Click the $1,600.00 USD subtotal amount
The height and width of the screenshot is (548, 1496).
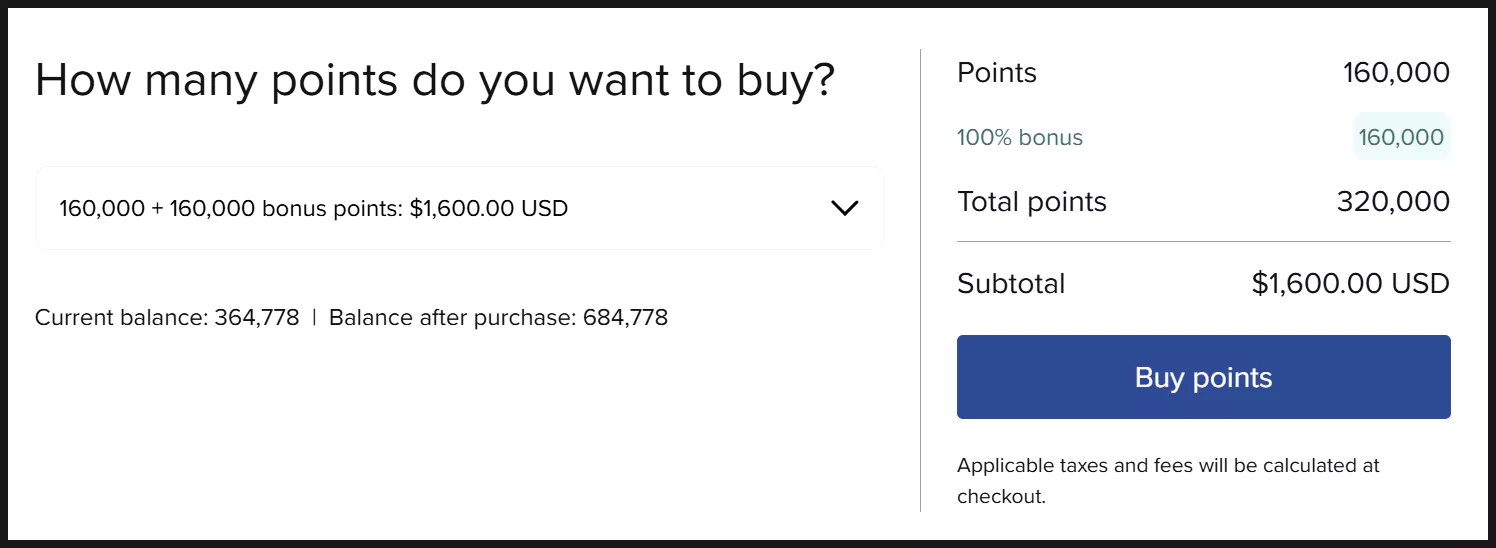pos(1350,284)
